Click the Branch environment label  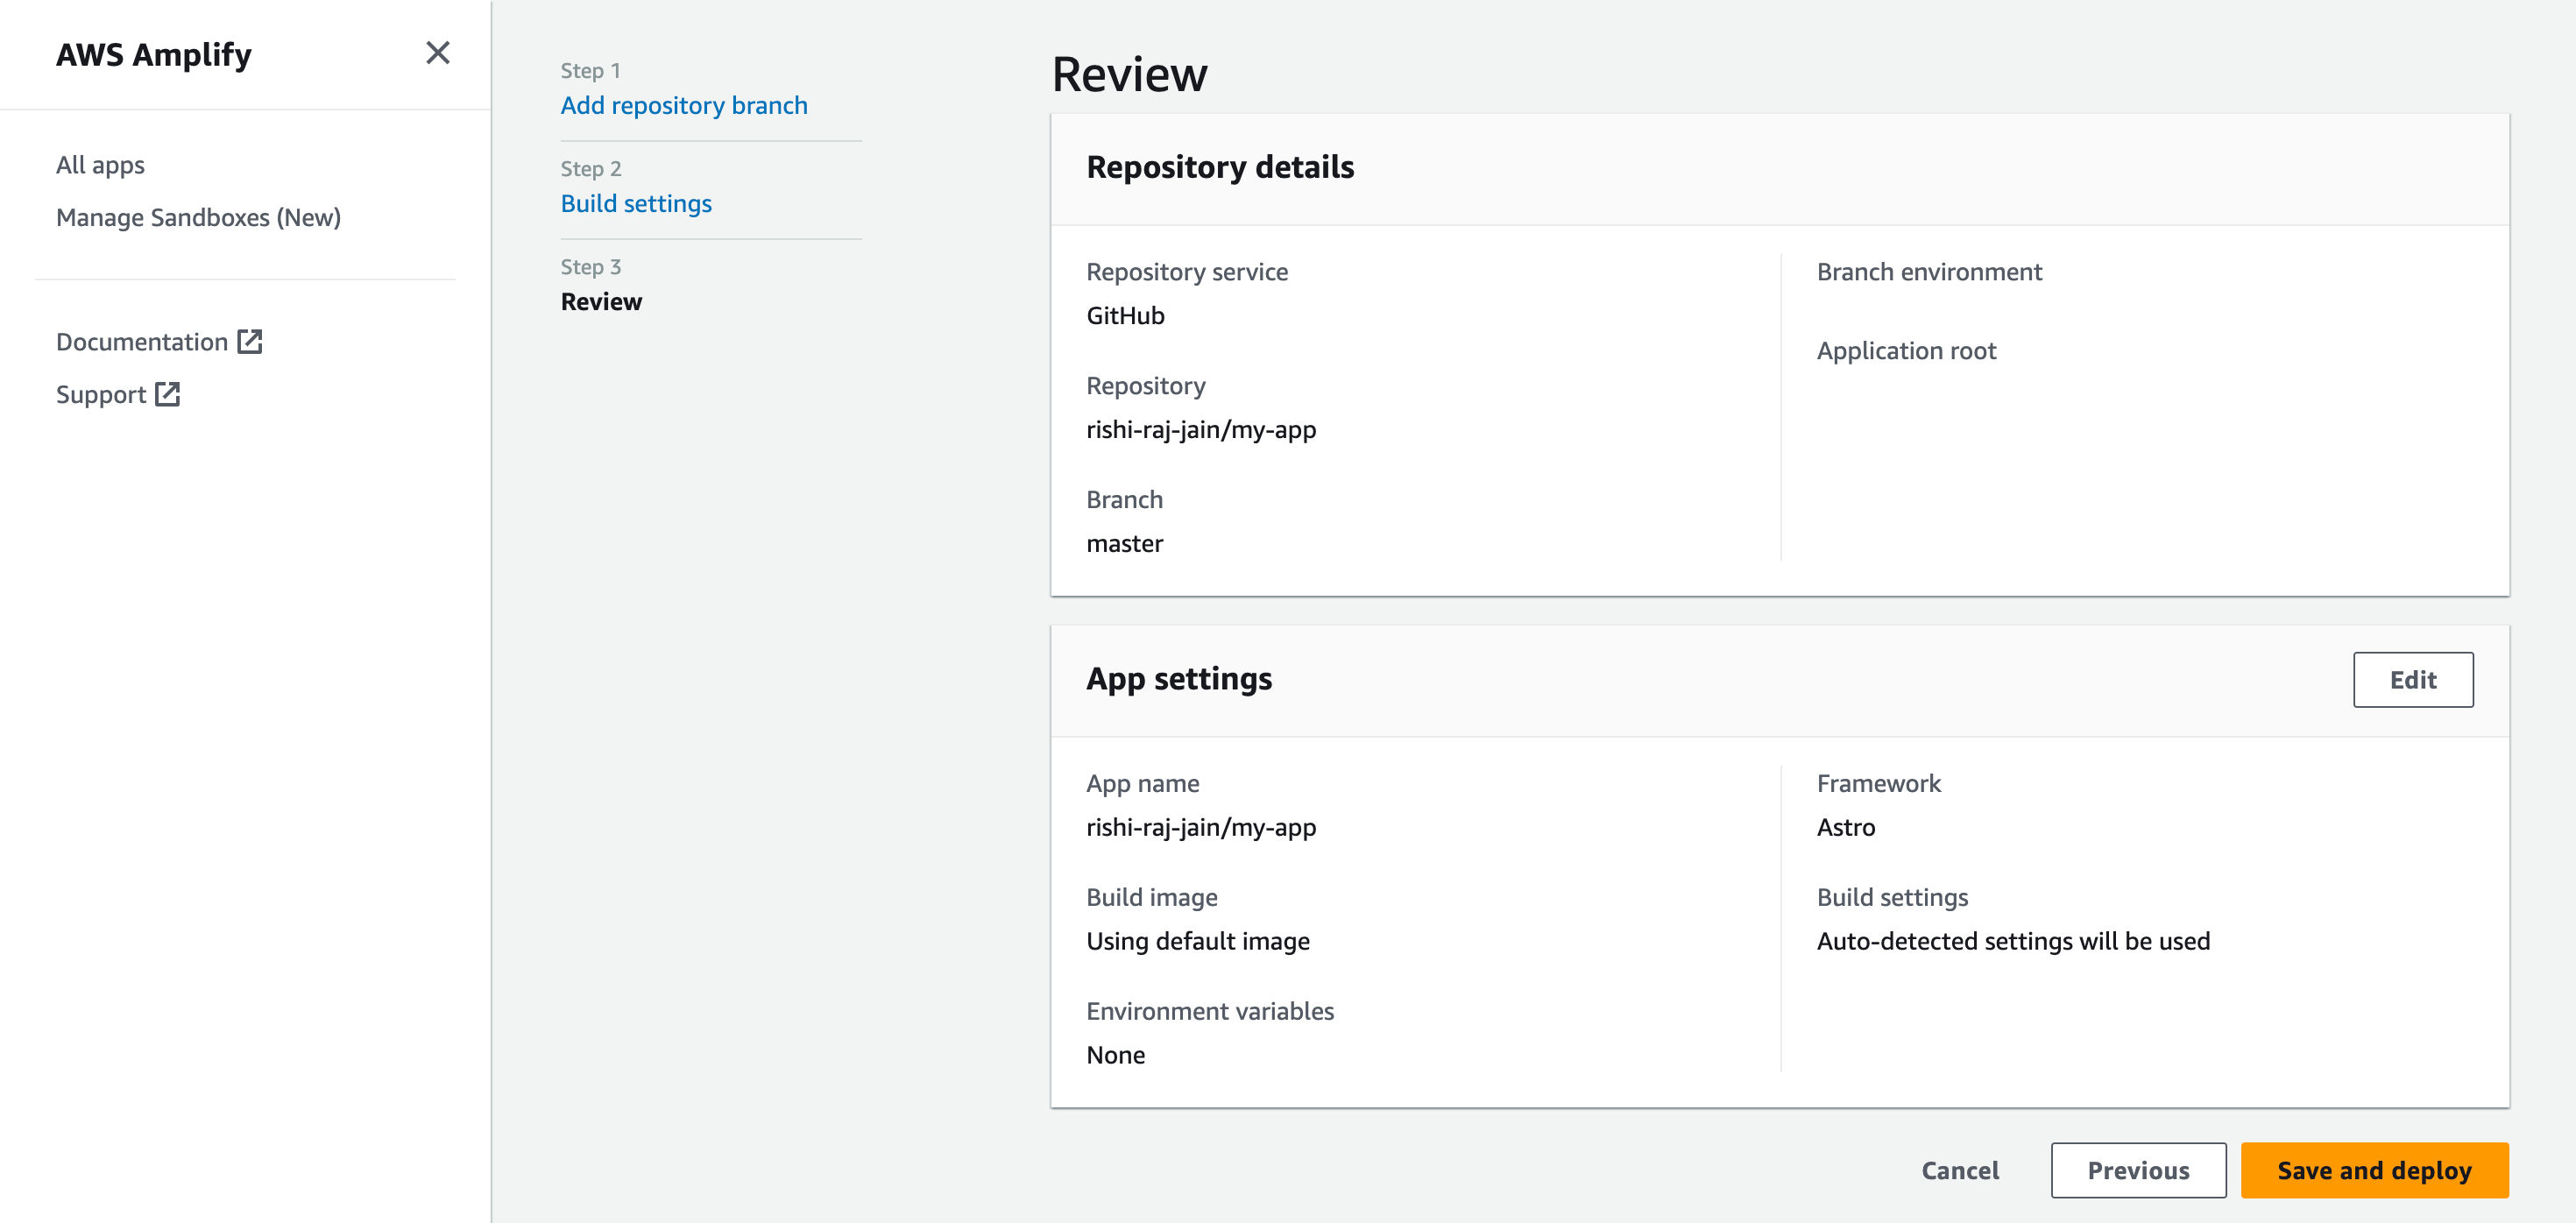click(1929, 272)
